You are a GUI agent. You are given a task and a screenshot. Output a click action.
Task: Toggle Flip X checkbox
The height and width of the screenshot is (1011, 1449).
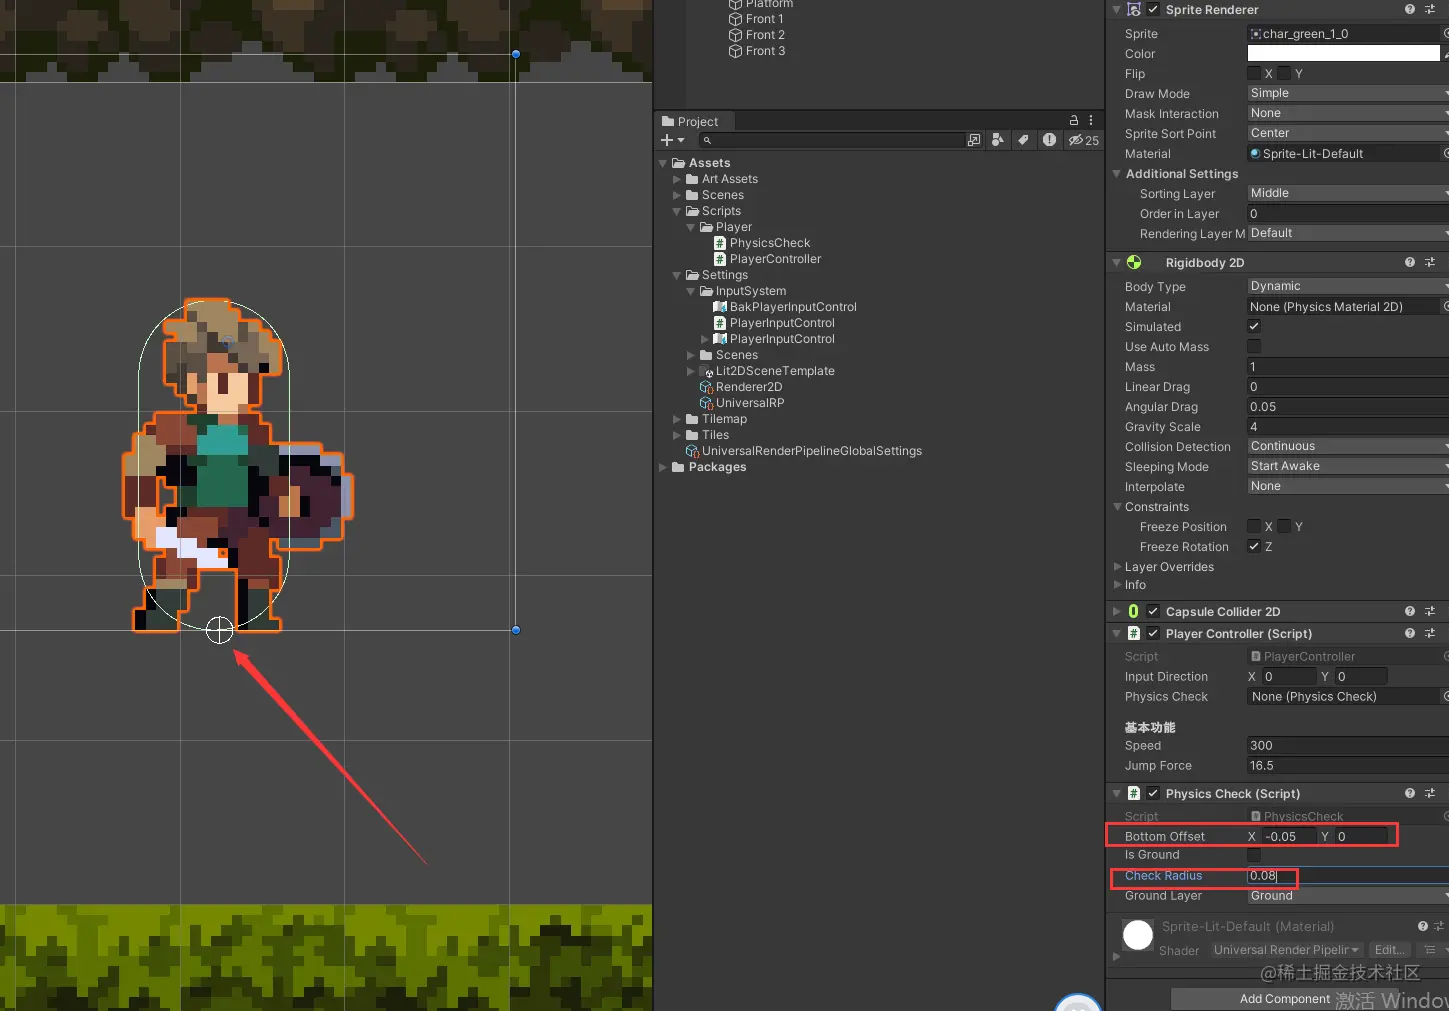click(x=1254, y=74)
